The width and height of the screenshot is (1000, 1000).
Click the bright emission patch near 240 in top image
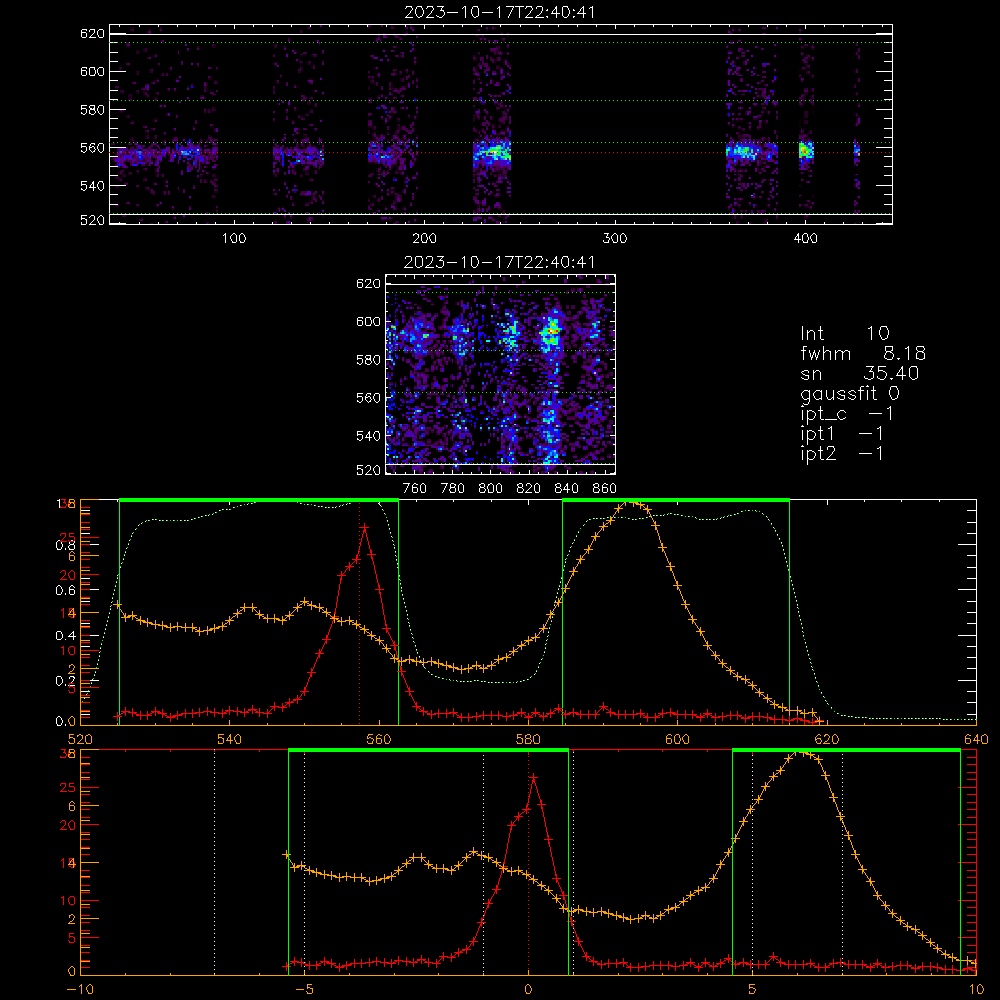pos(492,153)
